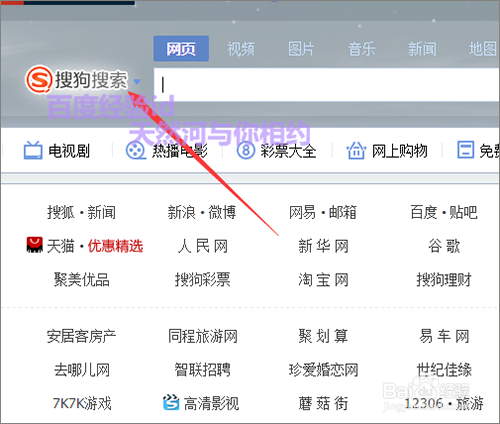The width and height of the screenshot is (500, 424).
Task: Open the 贴吧 link
Action: coord(464,212)
